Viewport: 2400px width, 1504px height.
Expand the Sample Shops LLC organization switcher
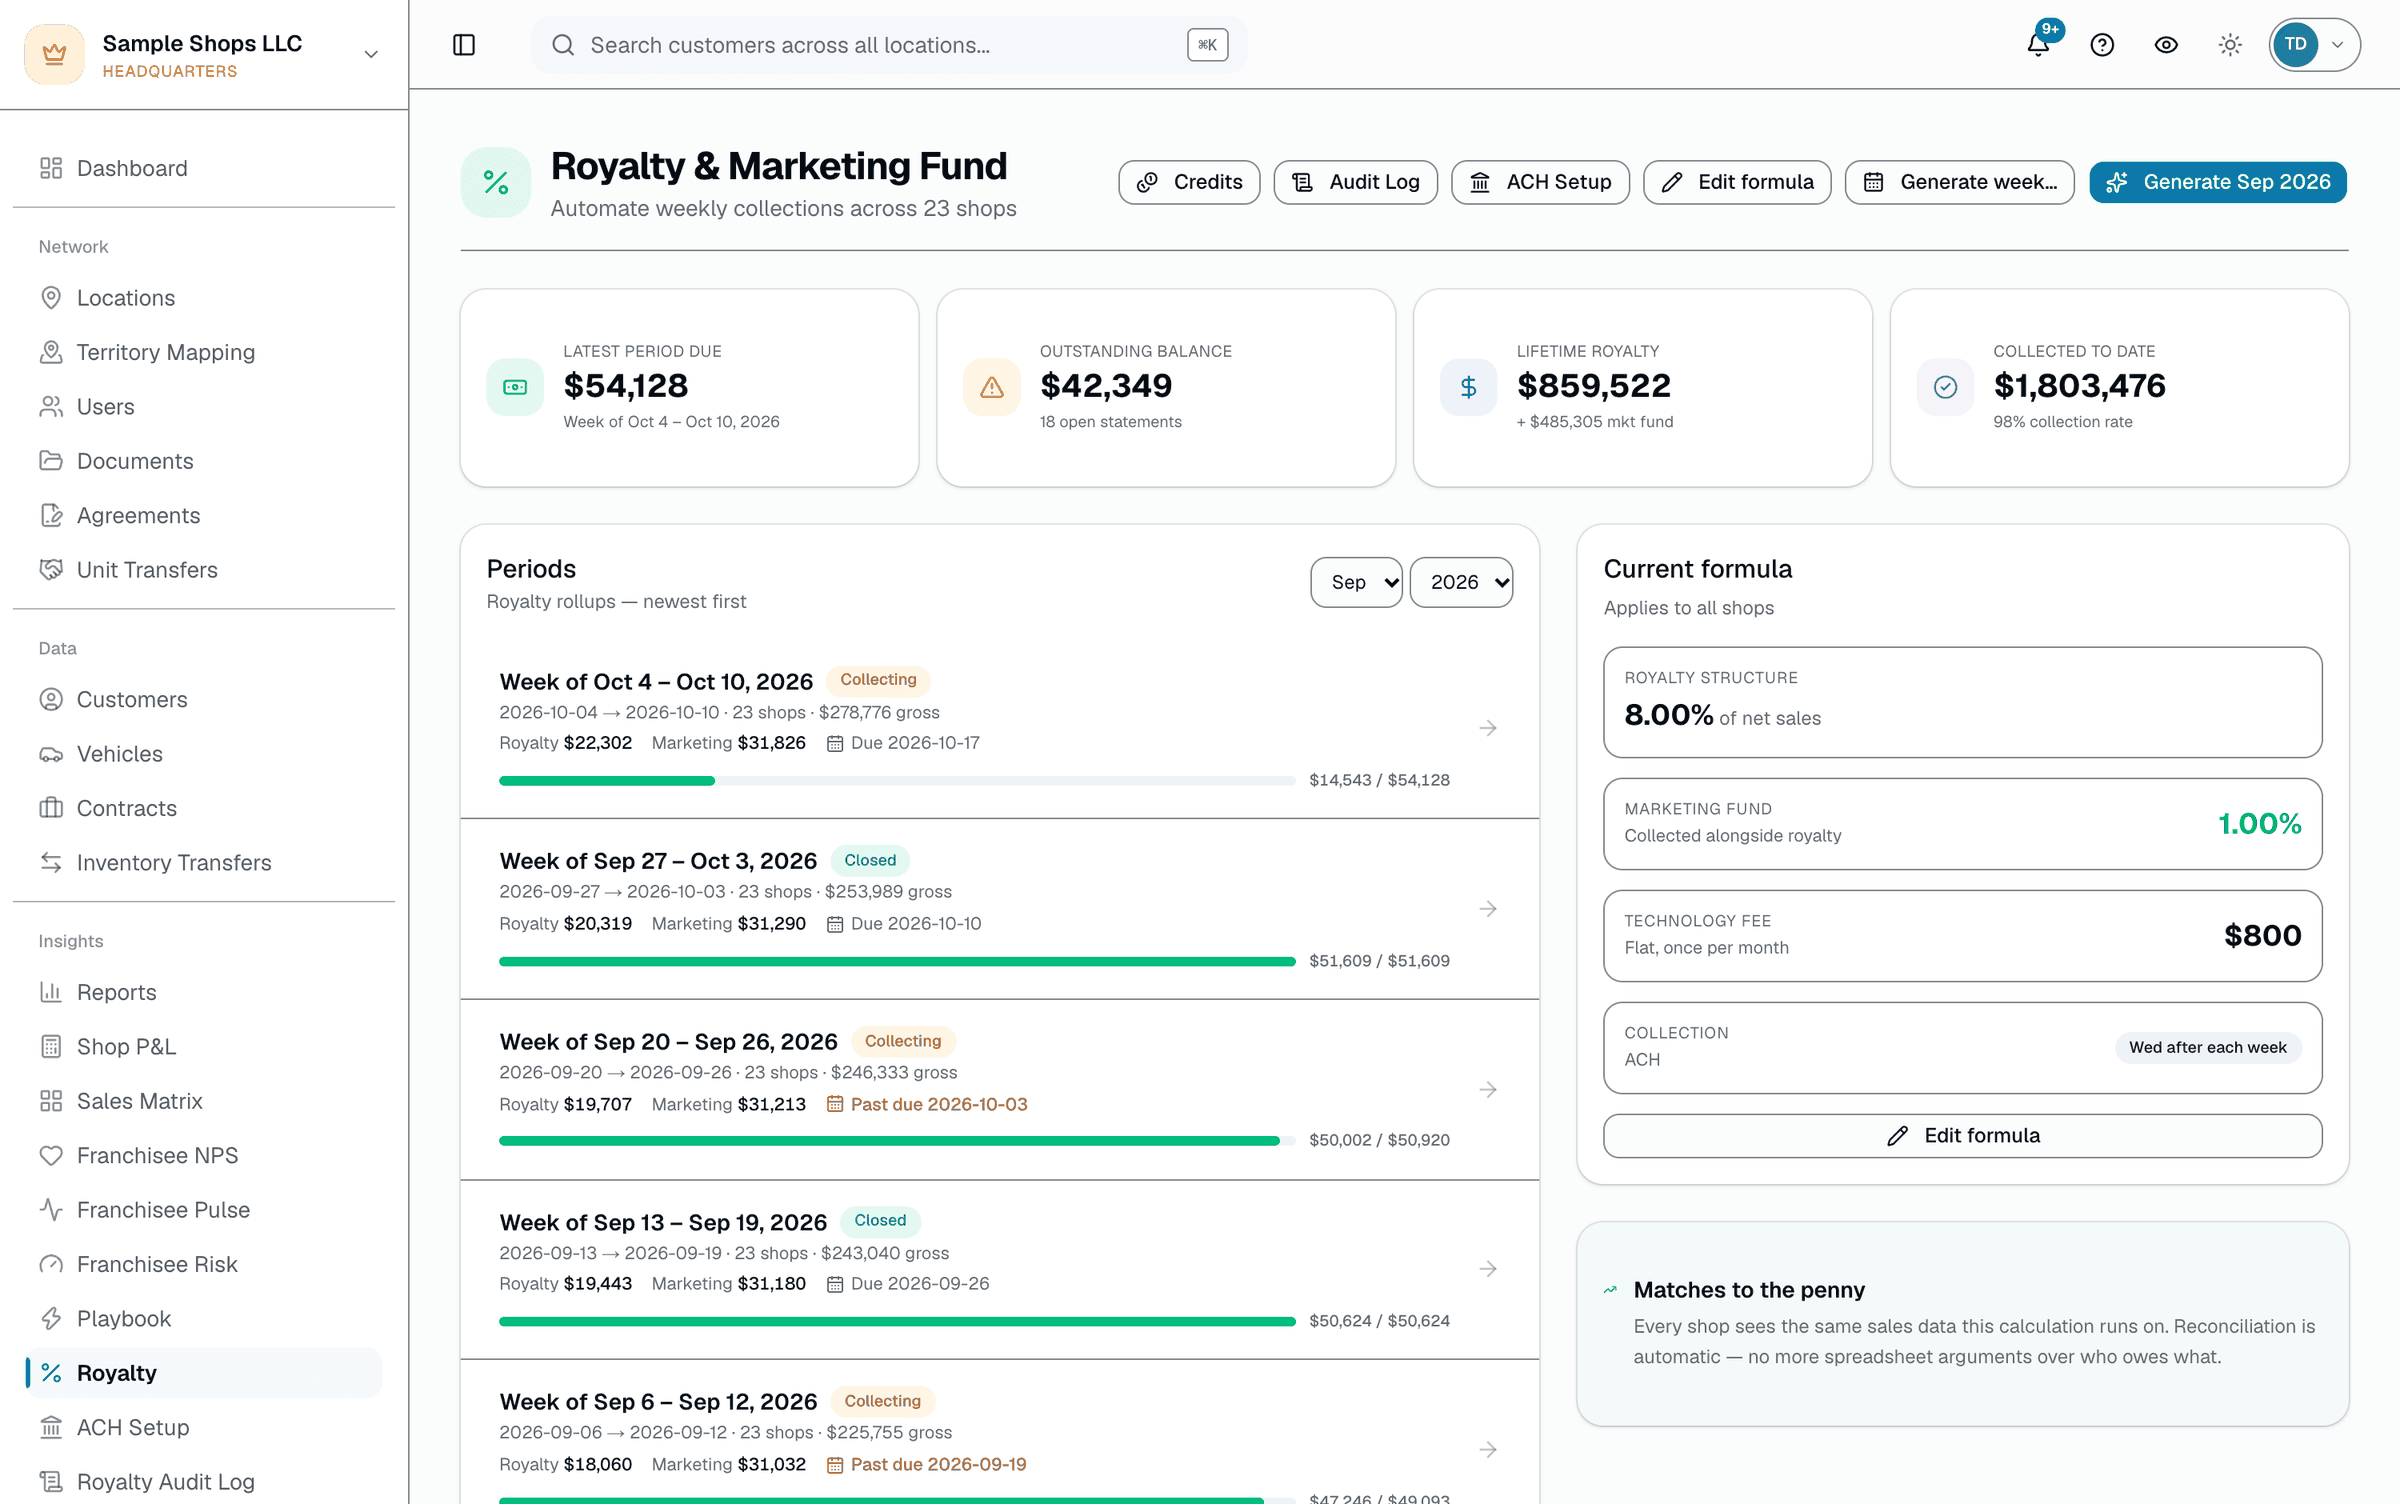tap(204, 55)
